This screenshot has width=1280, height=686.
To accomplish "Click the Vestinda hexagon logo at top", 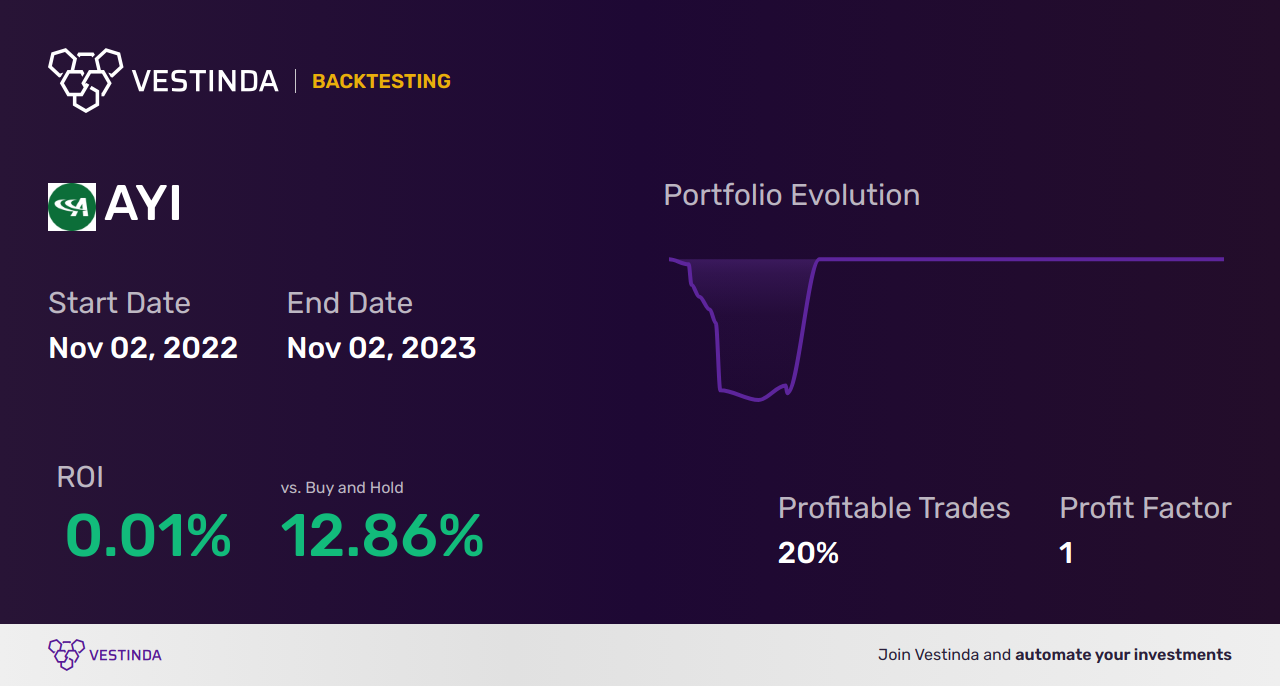I will (85, 79).
